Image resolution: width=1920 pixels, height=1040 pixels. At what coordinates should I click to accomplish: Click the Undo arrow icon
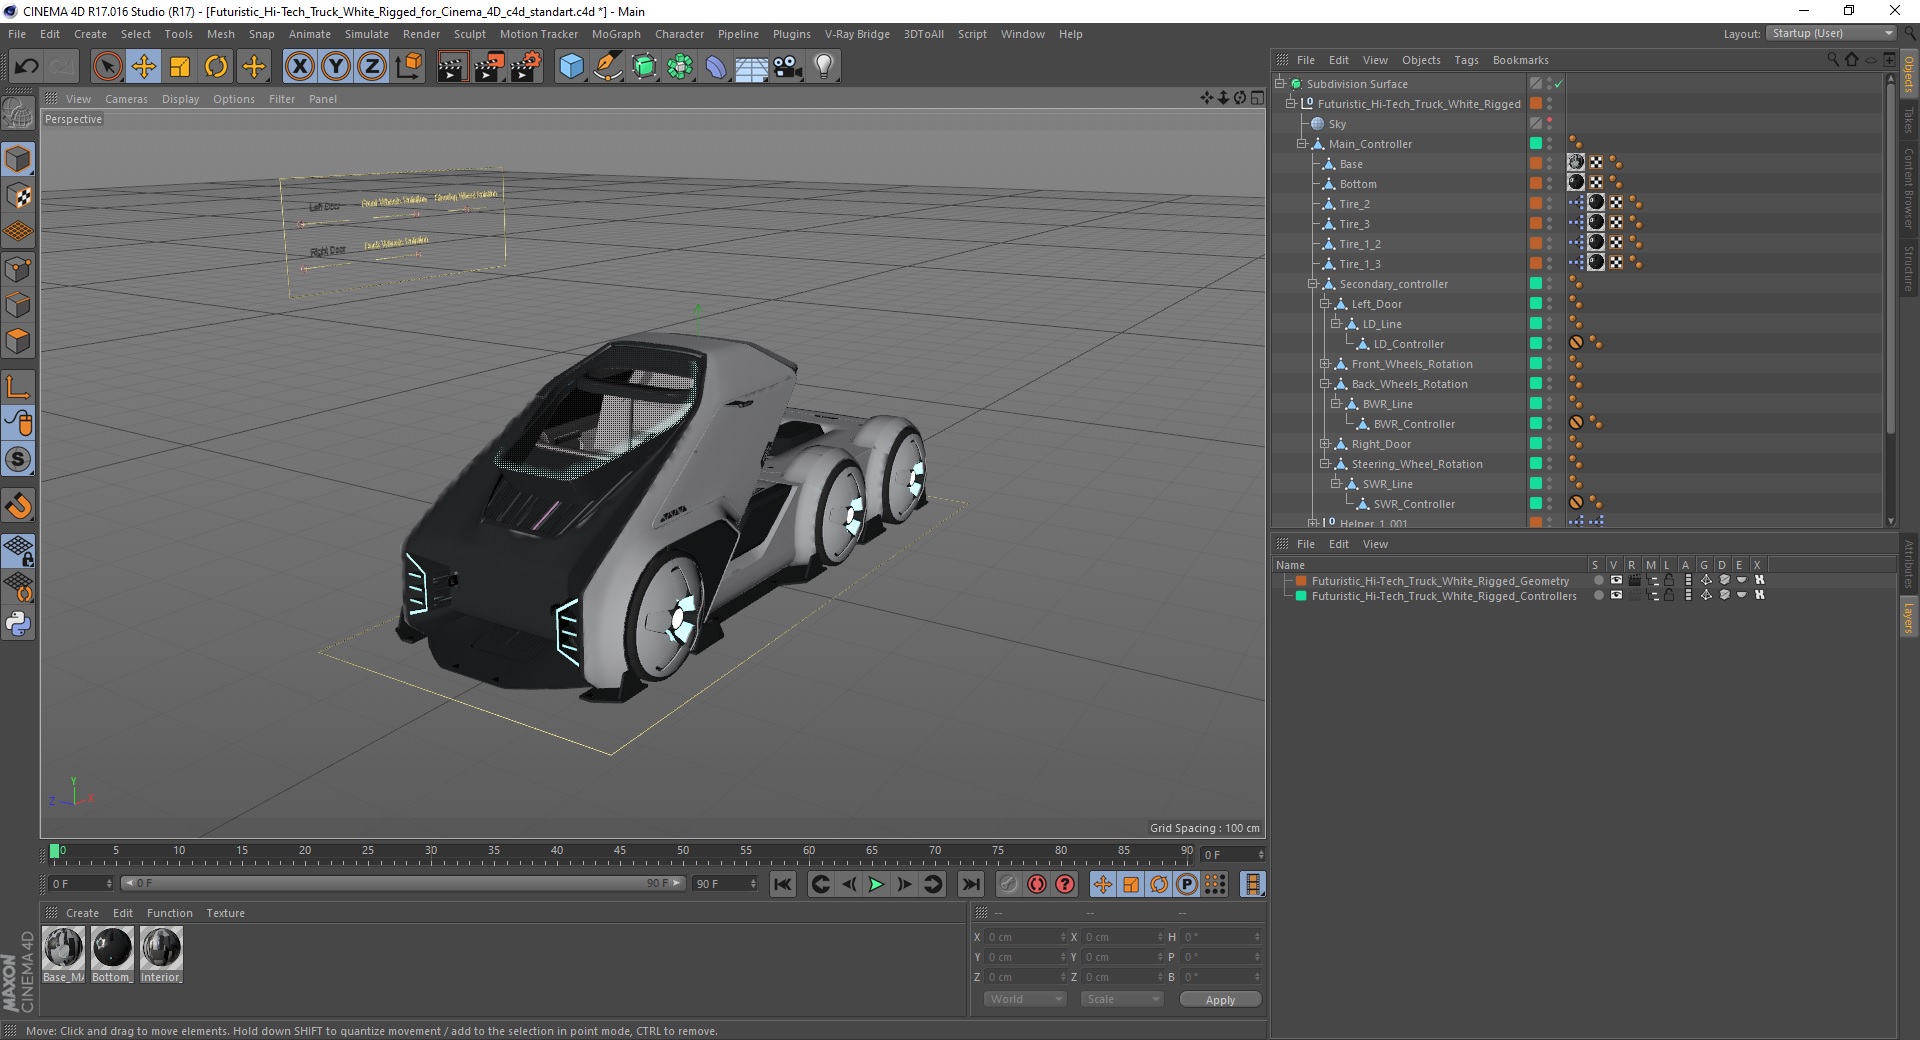click(27, 67)
